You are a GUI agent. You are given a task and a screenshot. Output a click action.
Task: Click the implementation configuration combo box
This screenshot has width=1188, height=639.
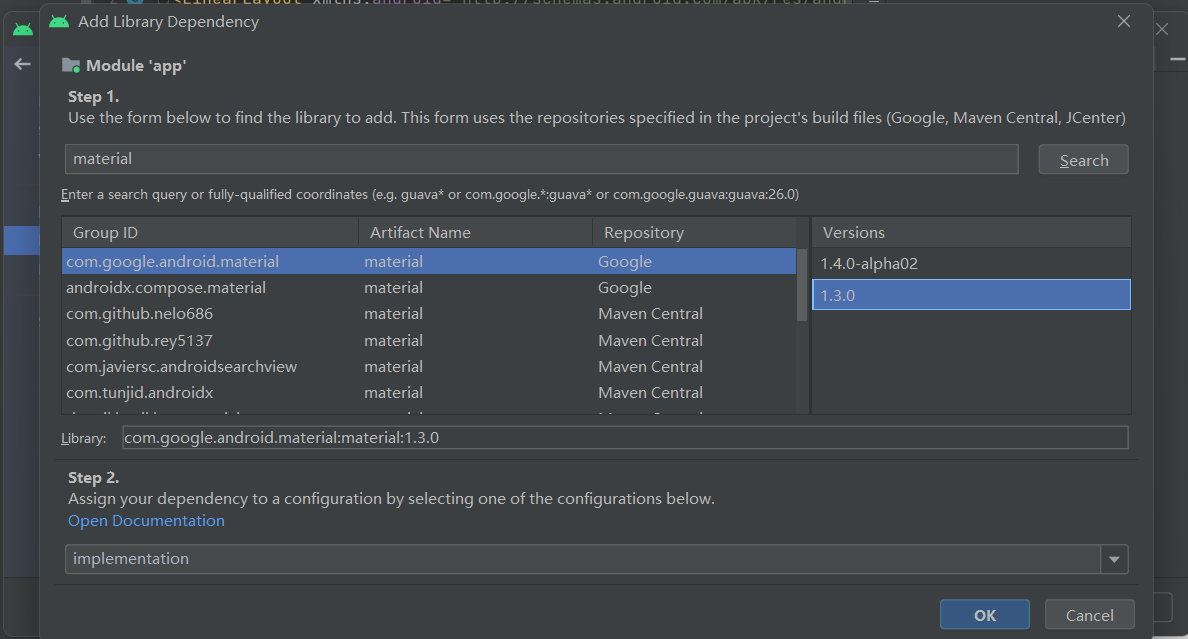[582, 559]
